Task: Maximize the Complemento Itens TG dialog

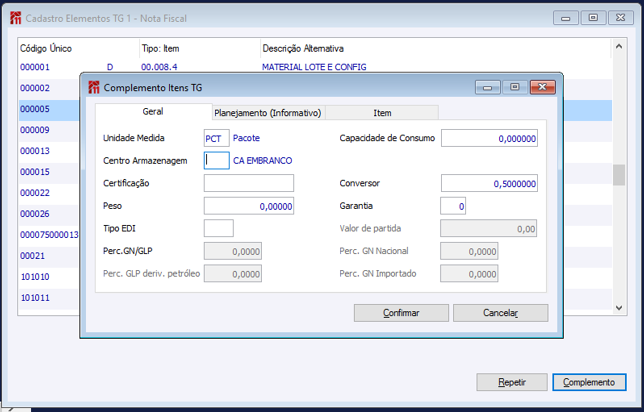Action: (515, 87)
